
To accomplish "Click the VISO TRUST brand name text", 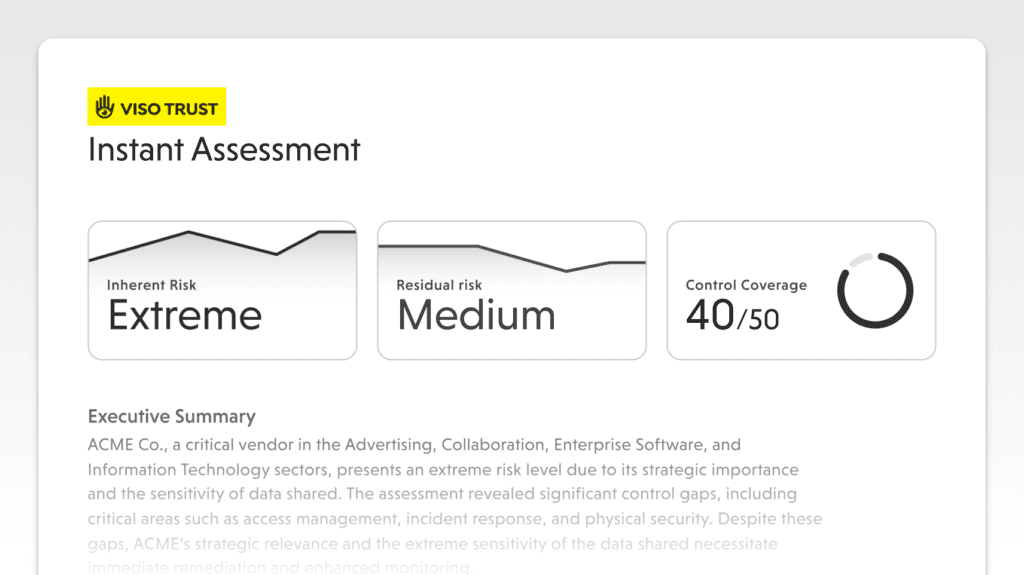I will coord(169,108).
